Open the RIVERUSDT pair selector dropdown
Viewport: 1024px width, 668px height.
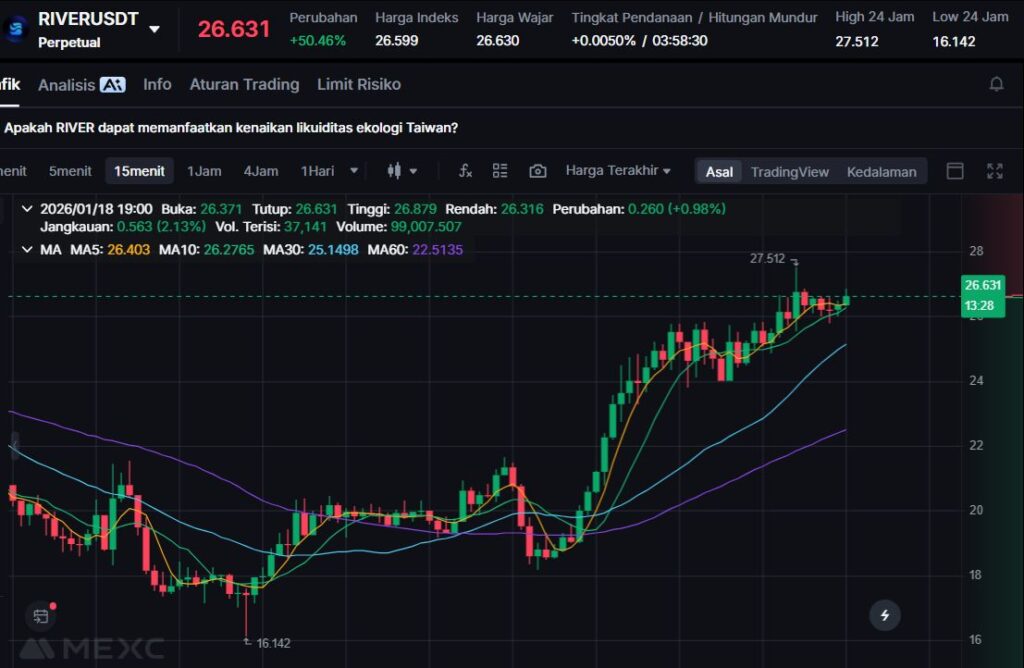pyautogui.click(x=154, y=29)
